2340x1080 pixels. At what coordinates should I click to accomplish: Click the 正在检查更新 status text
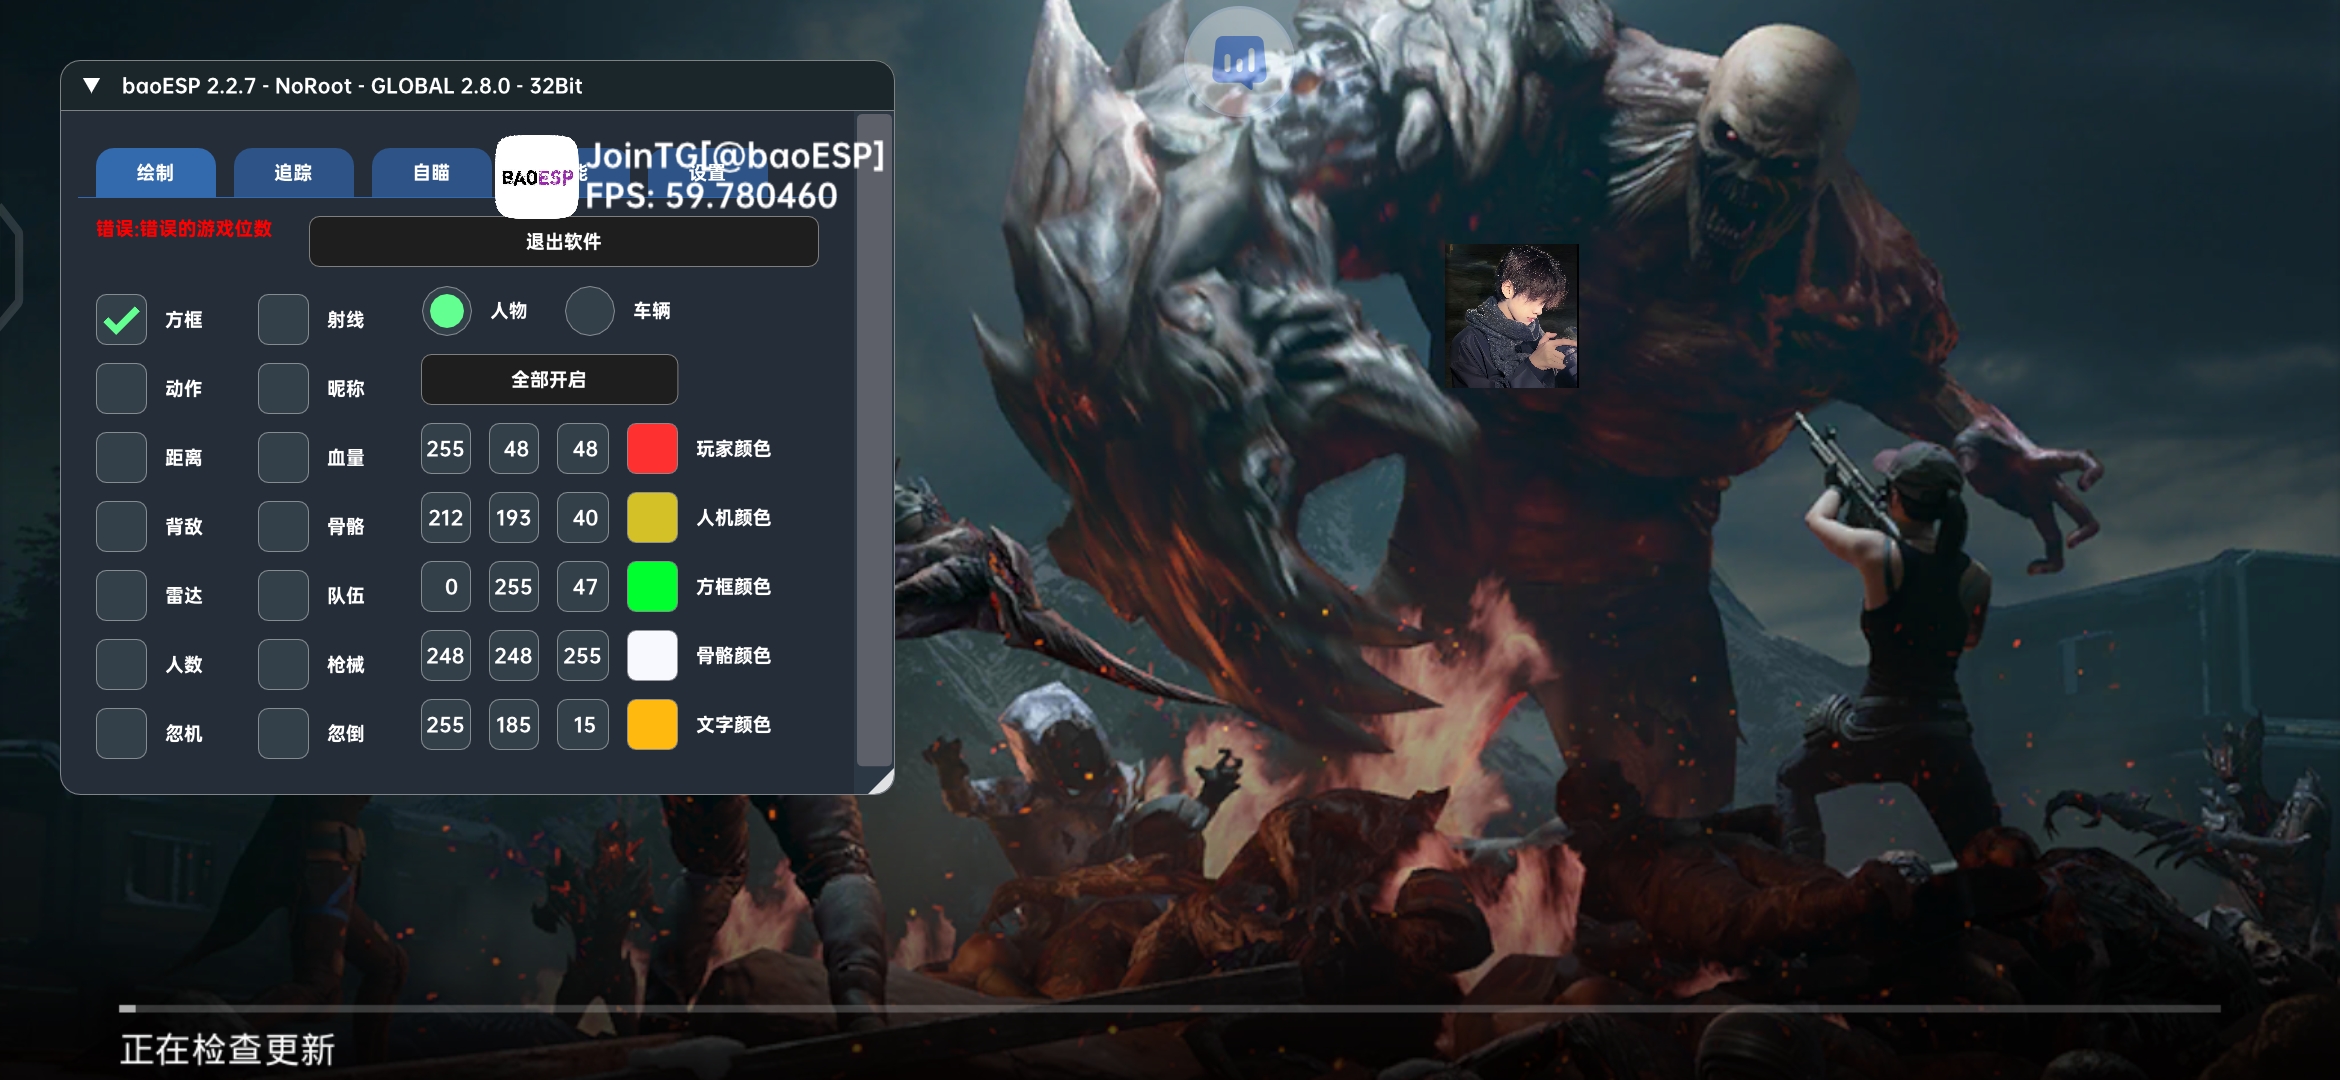228,1050
